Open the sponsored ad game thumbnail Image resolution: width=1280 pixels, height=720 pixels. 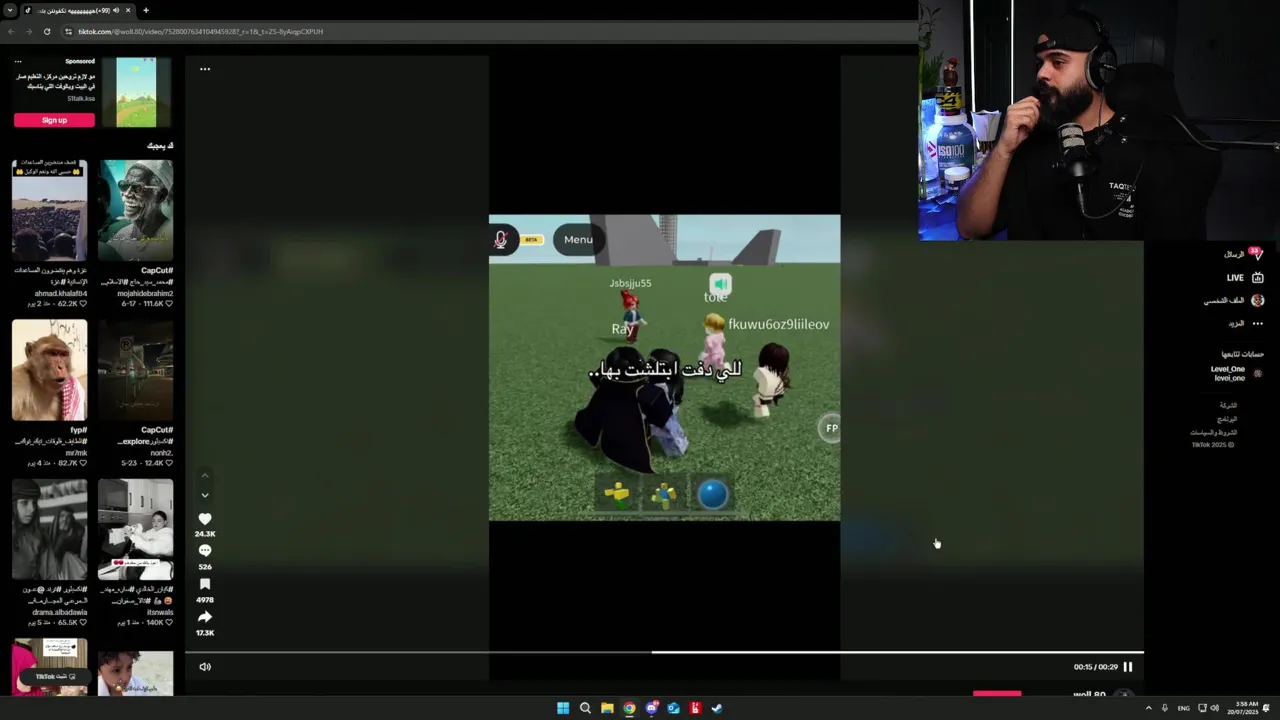[136, 92]
